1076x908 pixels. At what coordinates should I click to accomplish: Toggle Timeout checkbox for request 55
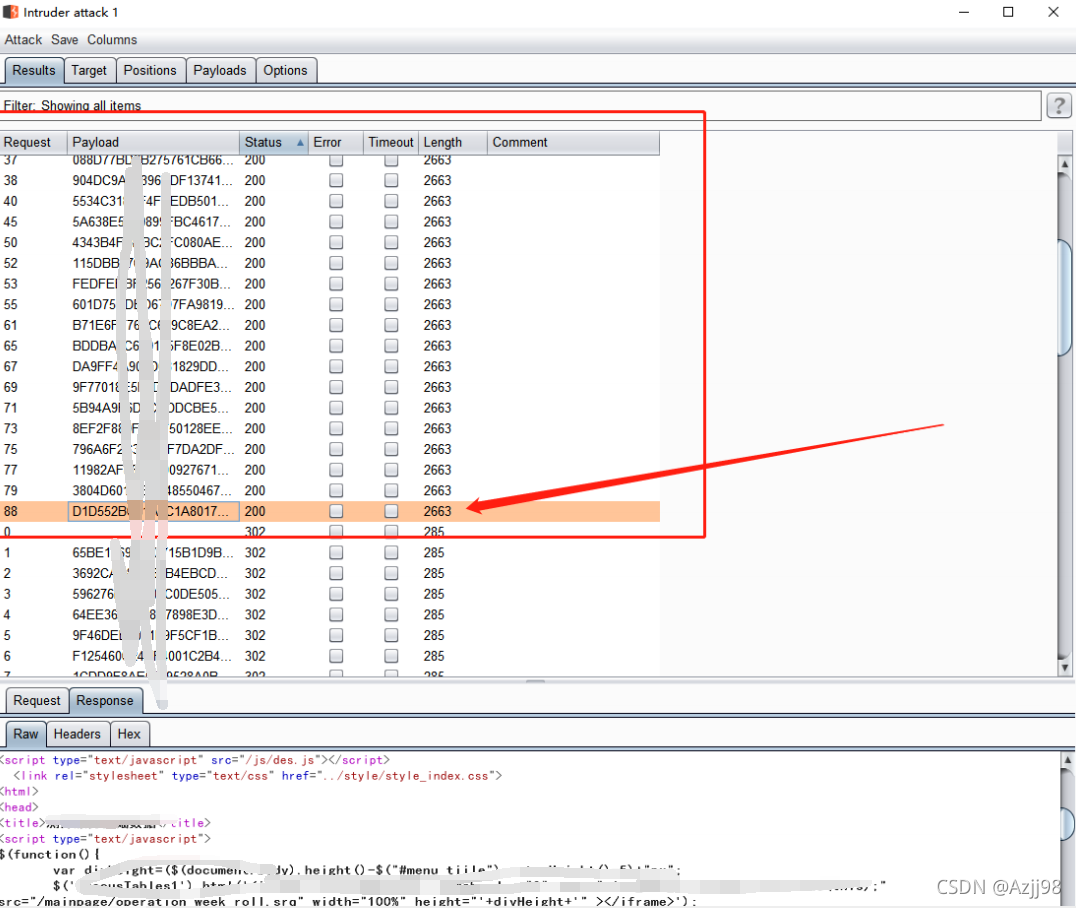(x=391, y=305)
